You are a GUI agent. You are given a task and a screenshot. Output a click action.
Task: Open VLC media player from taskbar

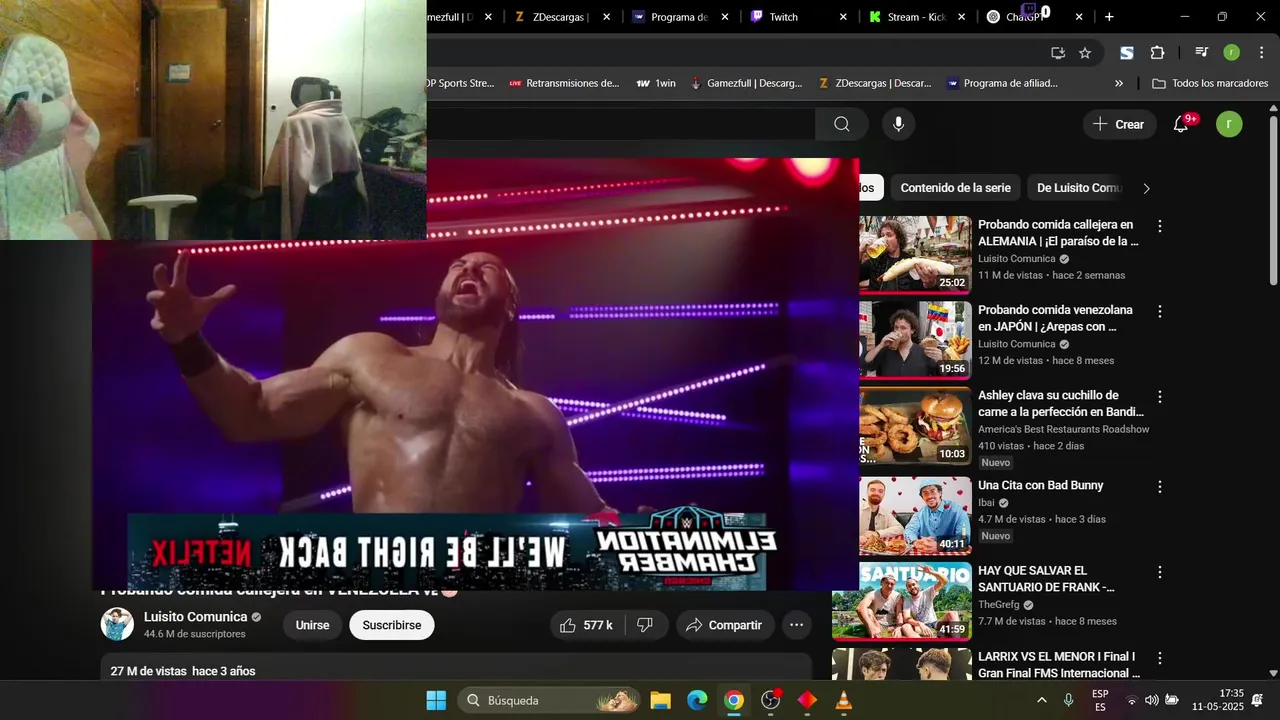click(844, 700)
